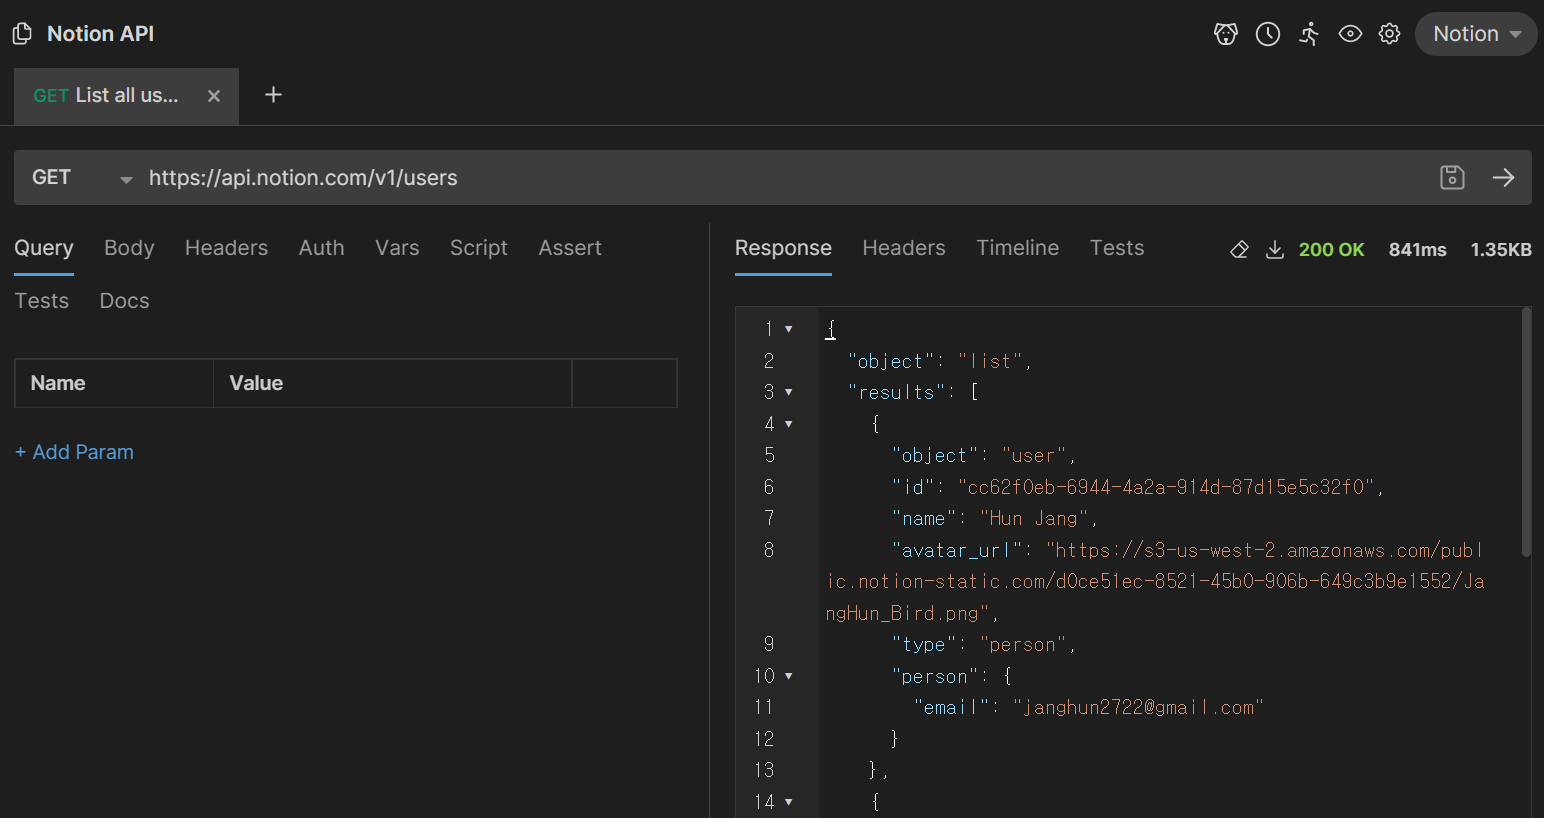The height and width of the screenshot is (818, 1544).
Task: Click the runner icon in top toolbar
Action: 1309,34
